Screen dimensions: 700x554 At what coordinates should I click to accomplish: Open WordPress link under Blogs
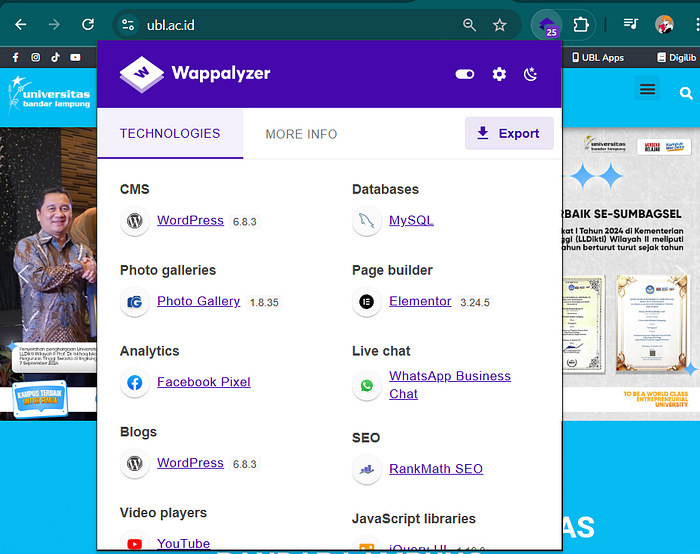point(190,463)
